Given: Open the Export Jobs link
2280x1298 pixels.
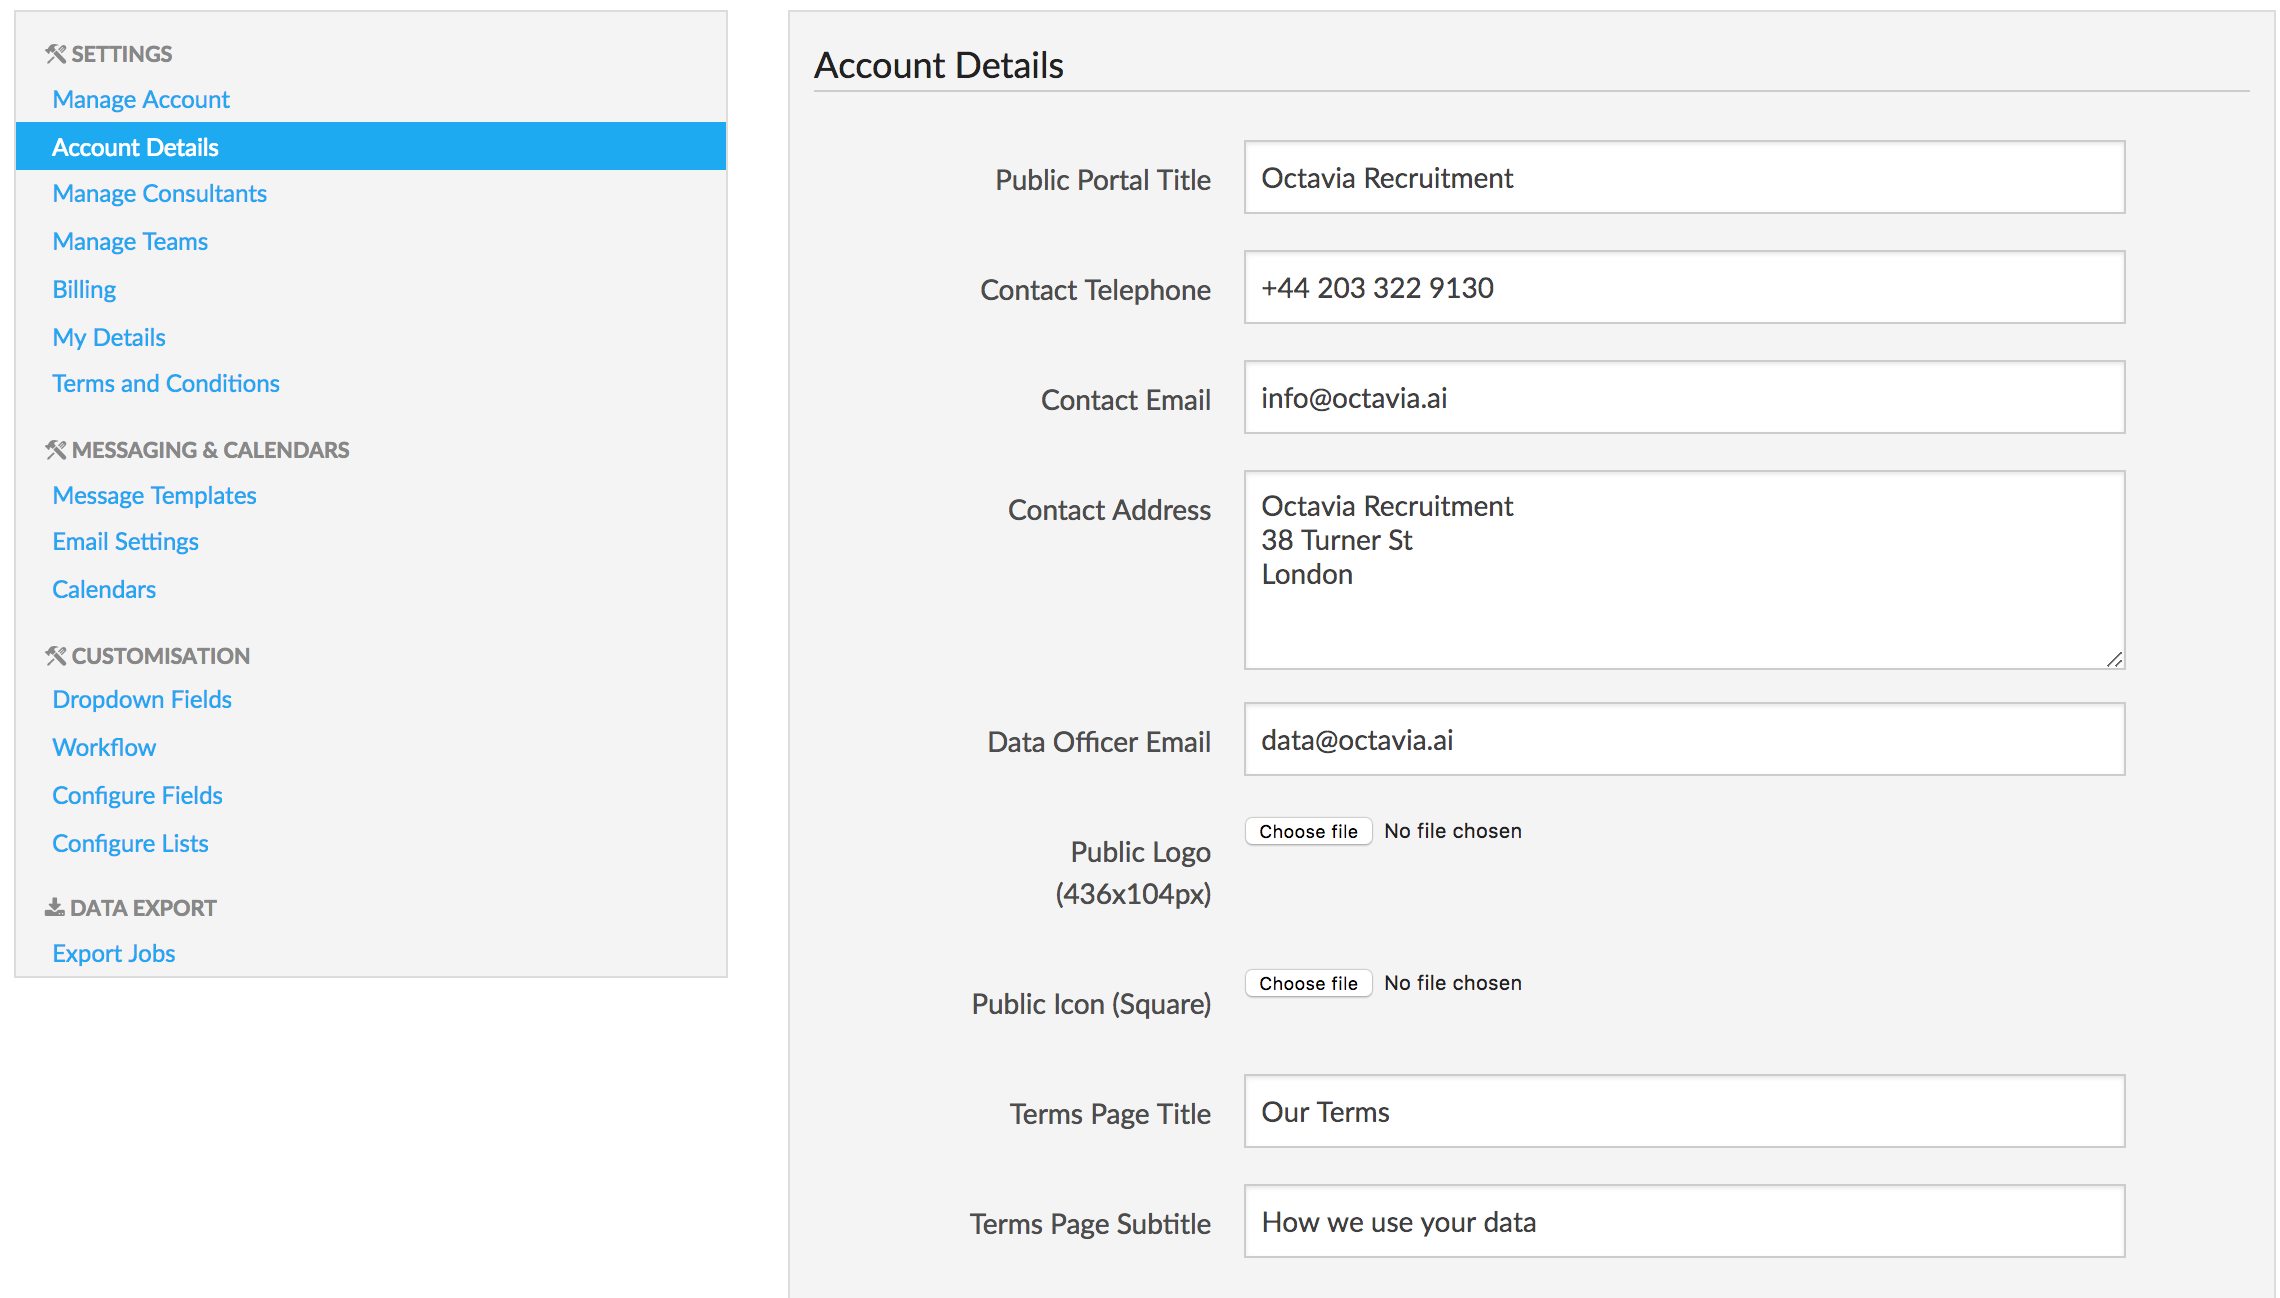Looking at the screenshot, I should [114, 954].
